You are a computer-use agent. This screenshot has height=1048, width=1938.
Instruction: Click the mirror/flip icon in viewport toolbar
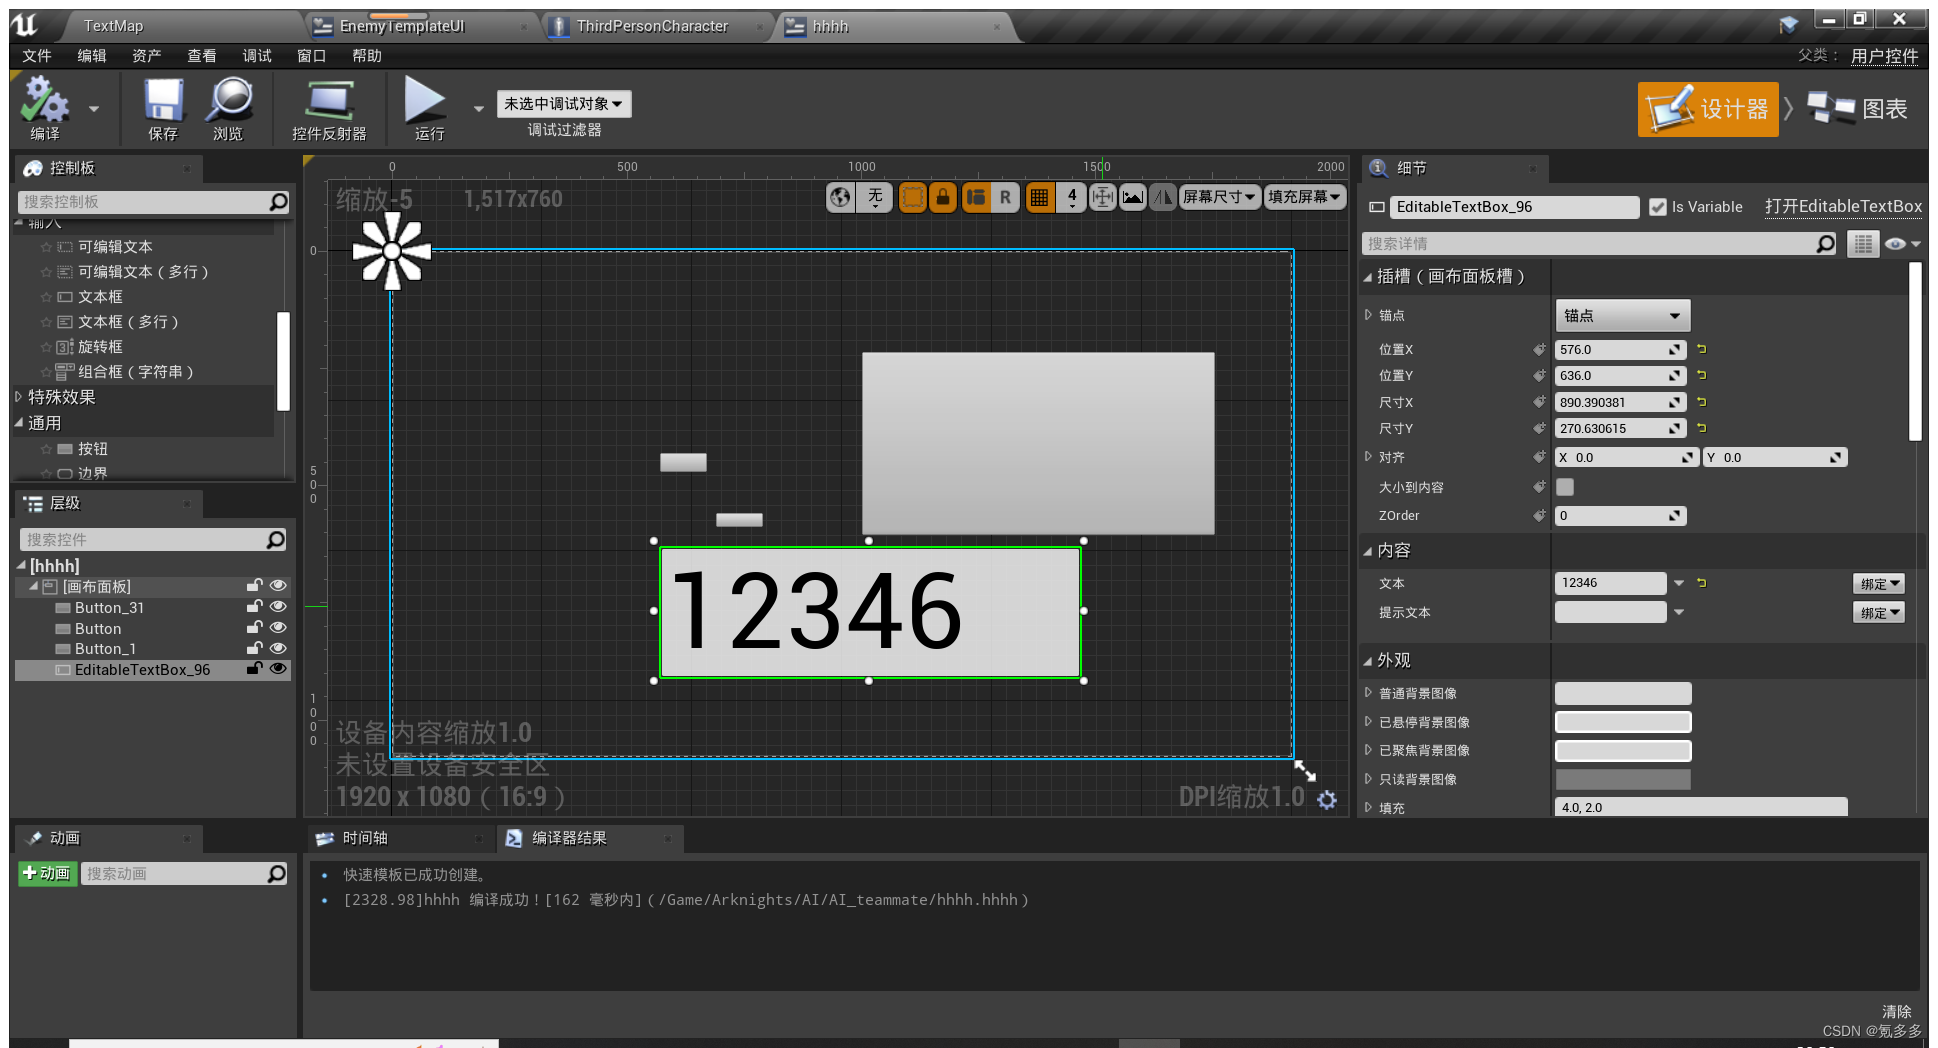[x=1163, y=197]
